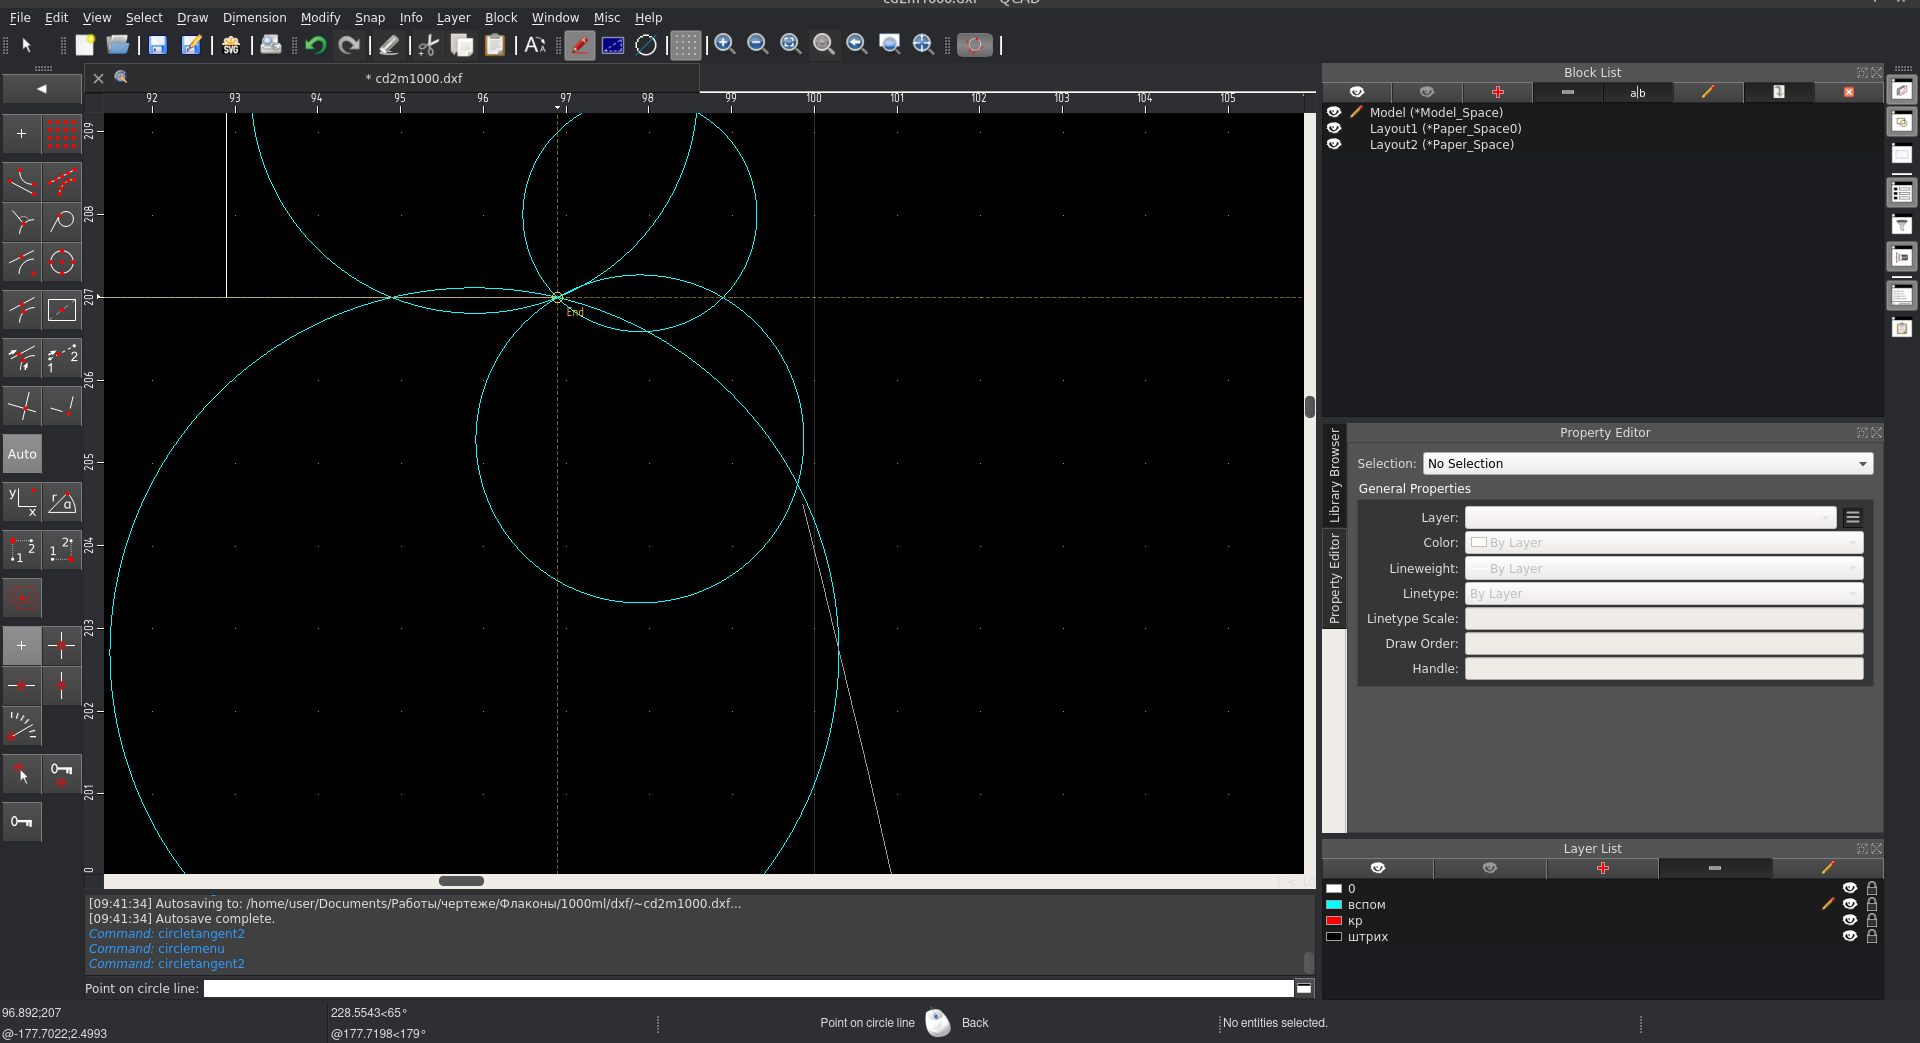1920x1043 pixels.
Task: Toggle the lock on штрих layer
Action: [x=1872, y=936]
